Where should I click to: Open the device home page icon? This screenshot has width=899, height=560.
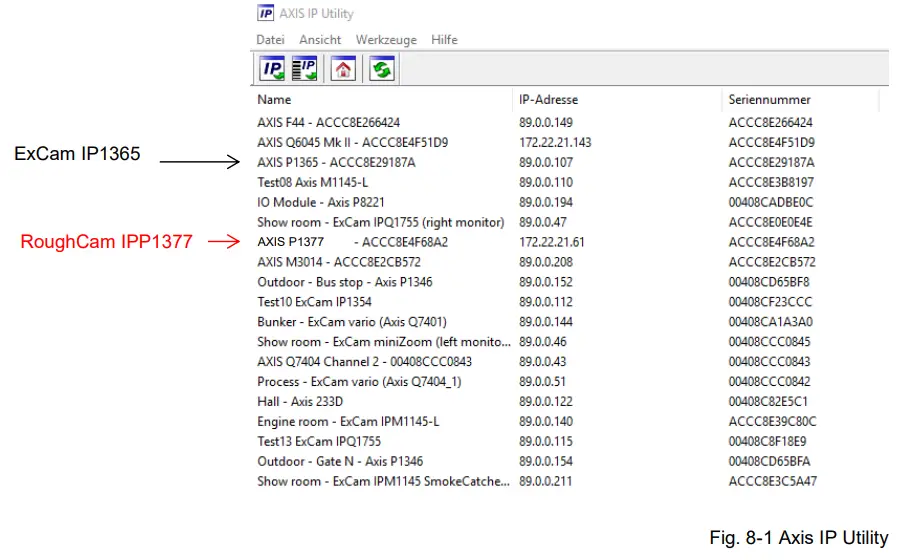click(343, 69)
